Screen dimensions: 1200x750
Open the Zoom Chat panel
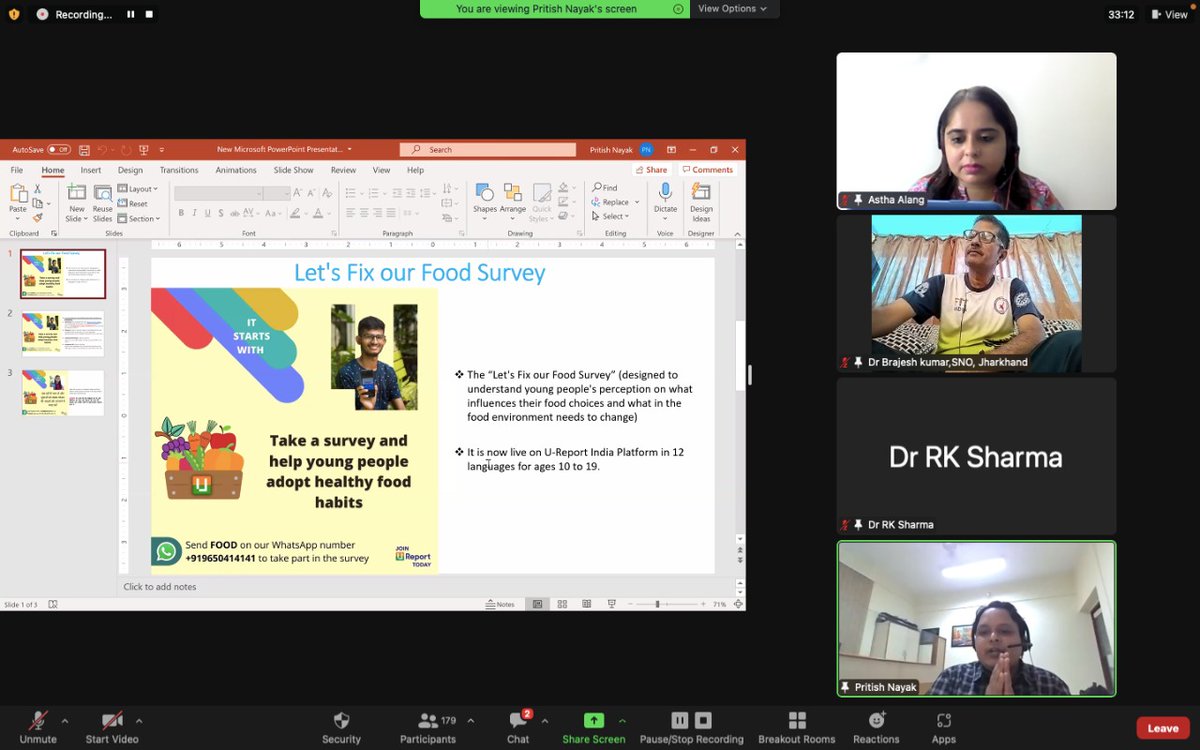click(518, 727)
